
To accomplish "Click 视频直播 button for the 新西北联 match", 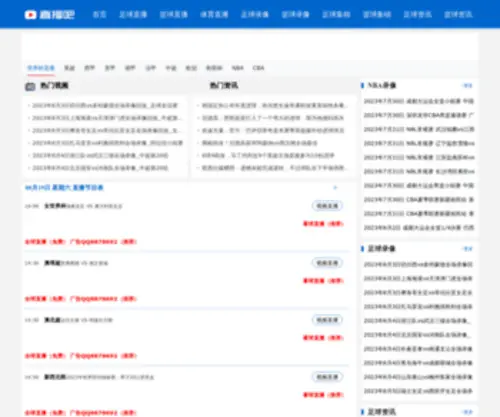I will click(327, 377).
